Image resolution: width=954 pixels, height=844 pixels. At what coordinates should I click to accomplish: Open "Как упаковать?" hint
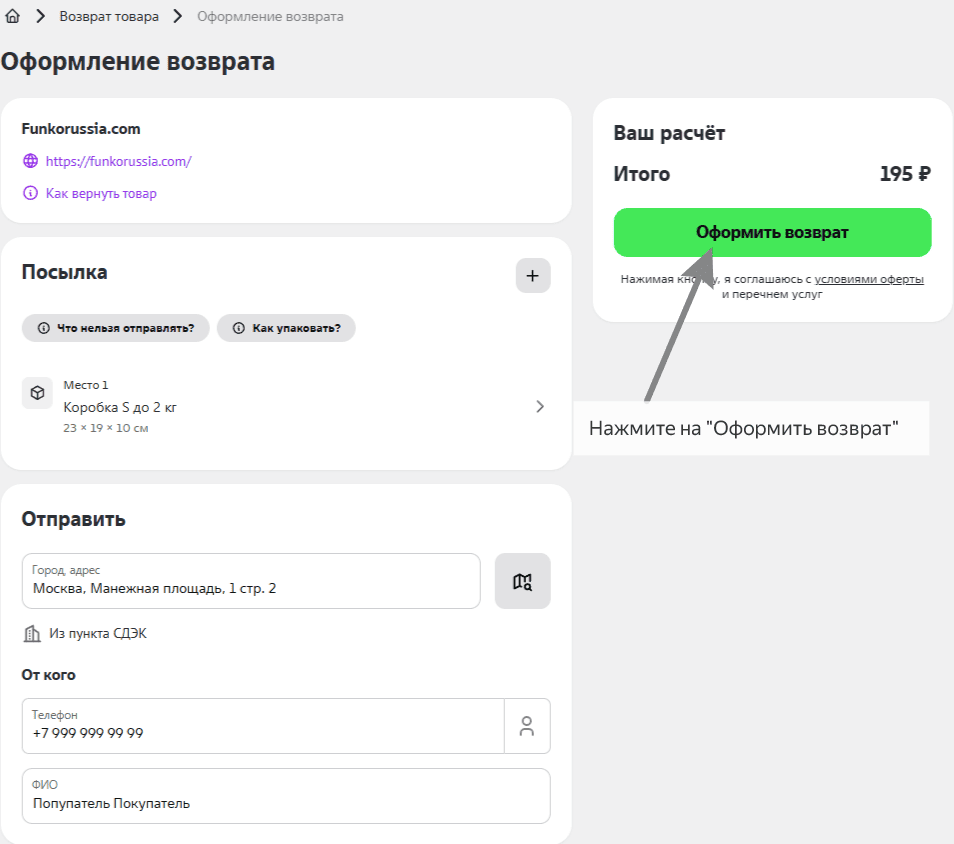pyautogui.click(x=286, y=328)
